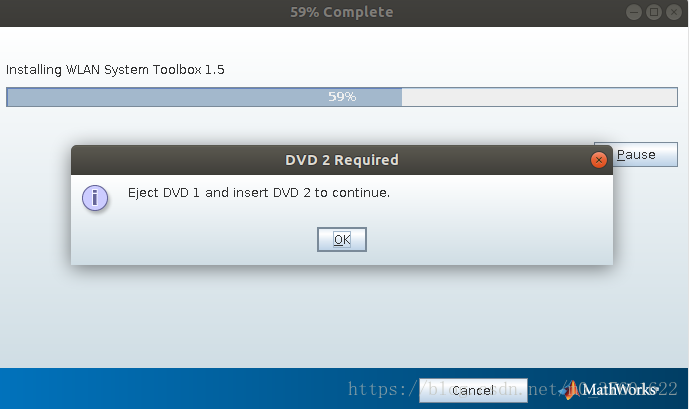Click the blue information icon in dialog
The width and height of the screenshot is (689, 409).
click(x=95, y=198)
